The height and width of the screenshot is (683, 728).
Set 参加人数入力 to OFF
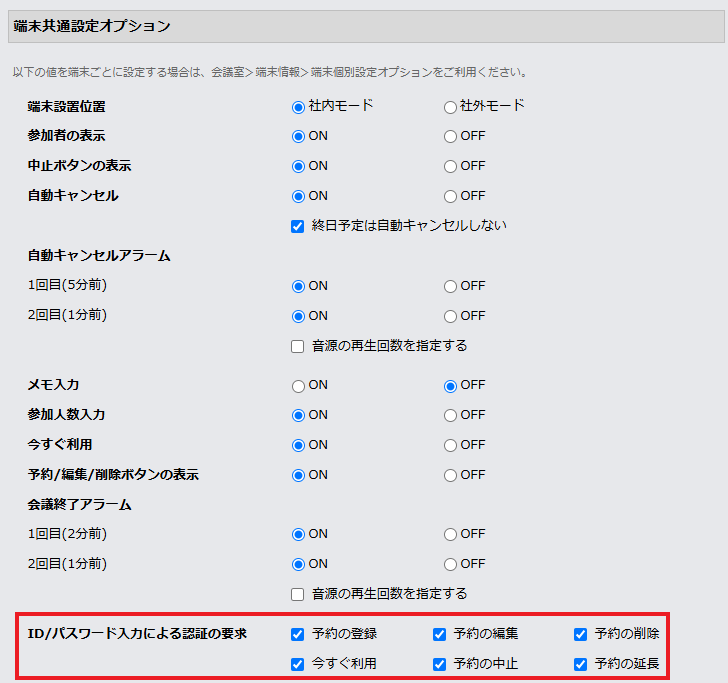450,415
